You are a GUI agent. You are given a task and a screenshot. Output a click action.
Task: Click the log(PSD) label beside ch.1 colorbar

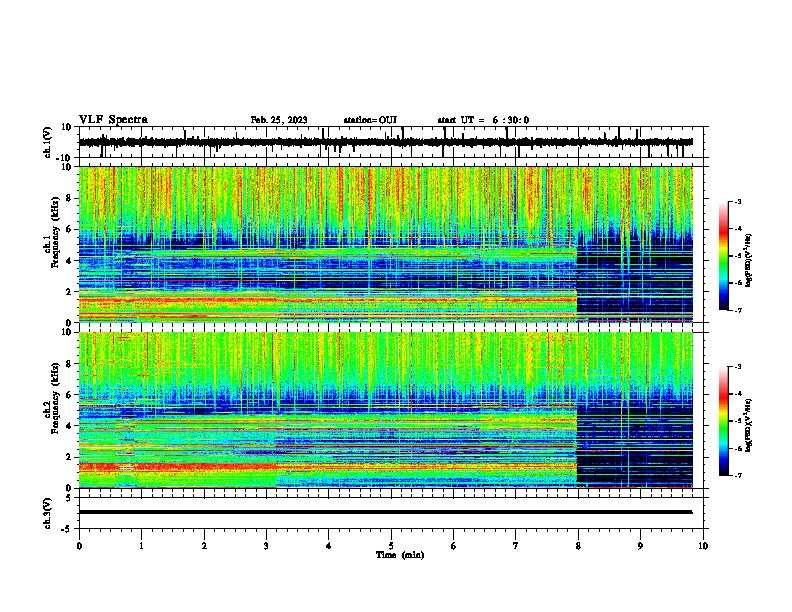coord(748,260)
